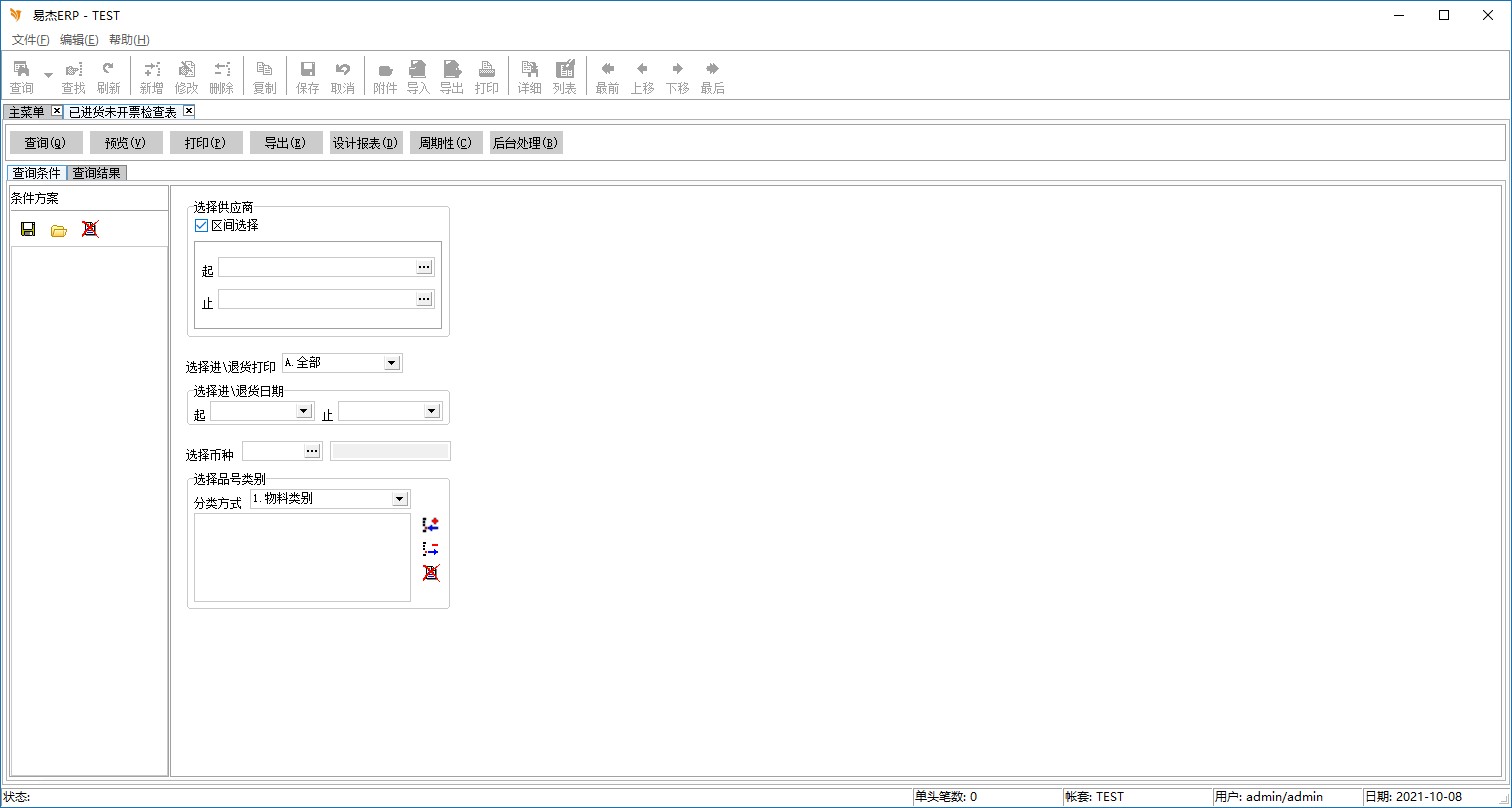Click the 查询 toolbar icon

point(21,77)
